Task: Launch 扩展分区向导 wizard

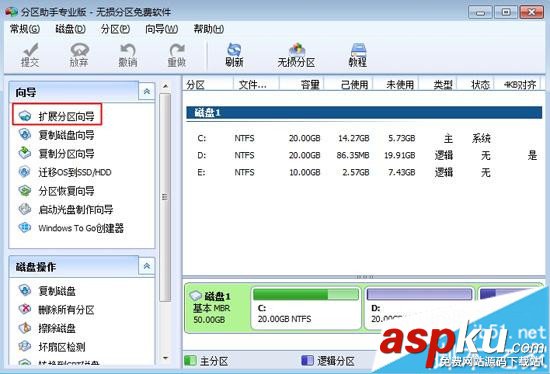Action: [x=57, y=115]
